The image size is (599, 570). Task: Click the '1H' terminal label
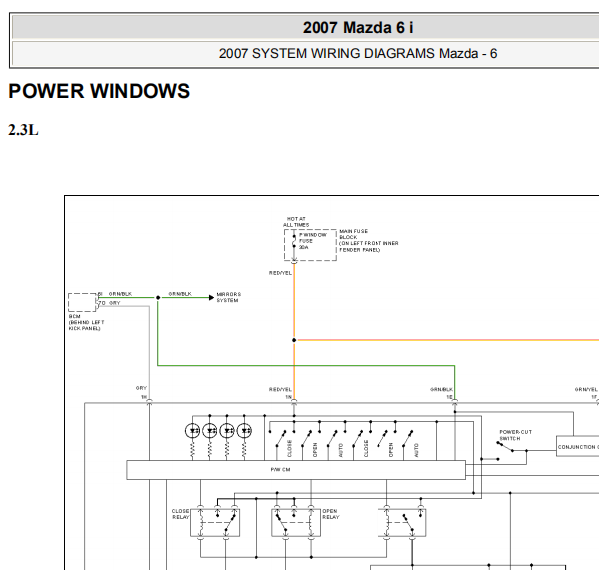tap(144, 397)
